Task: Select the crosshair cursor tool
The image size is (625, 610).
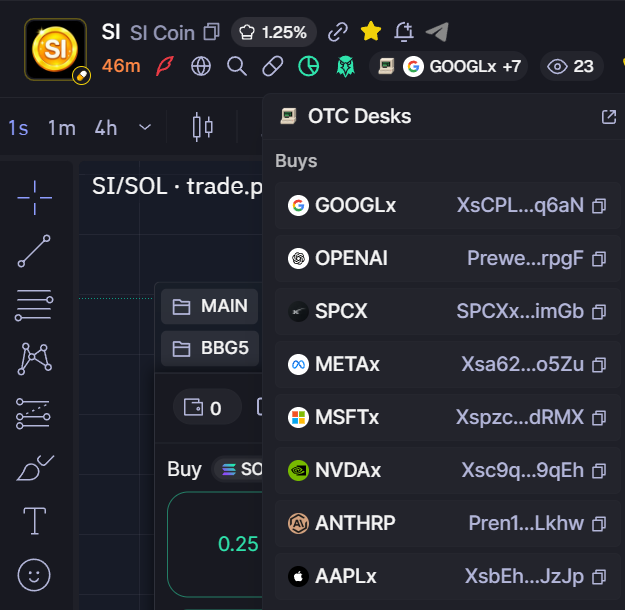Action: [x=35, y=198]
